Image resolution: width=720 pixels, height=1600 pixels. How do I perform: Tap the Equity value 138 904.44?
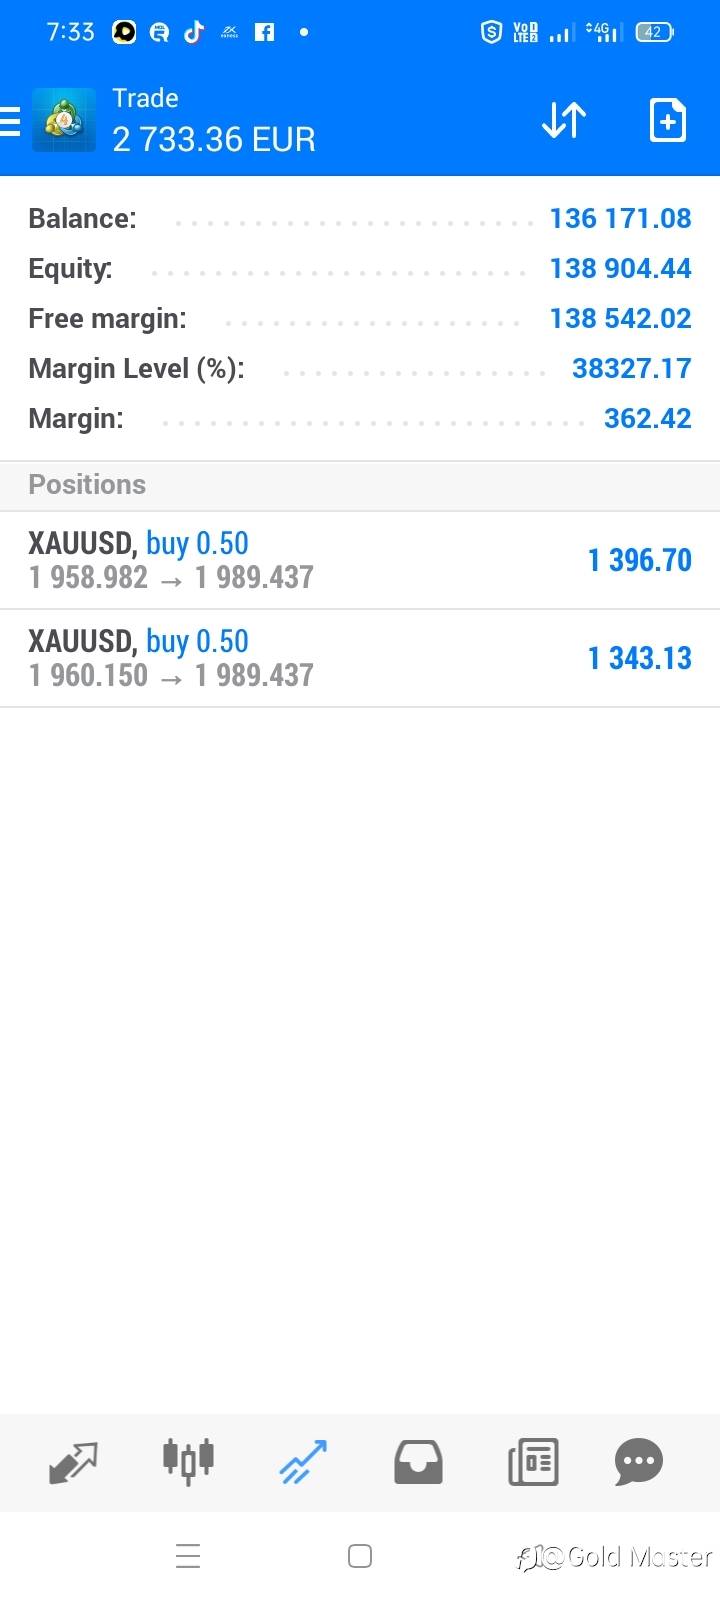coord(620,269)
